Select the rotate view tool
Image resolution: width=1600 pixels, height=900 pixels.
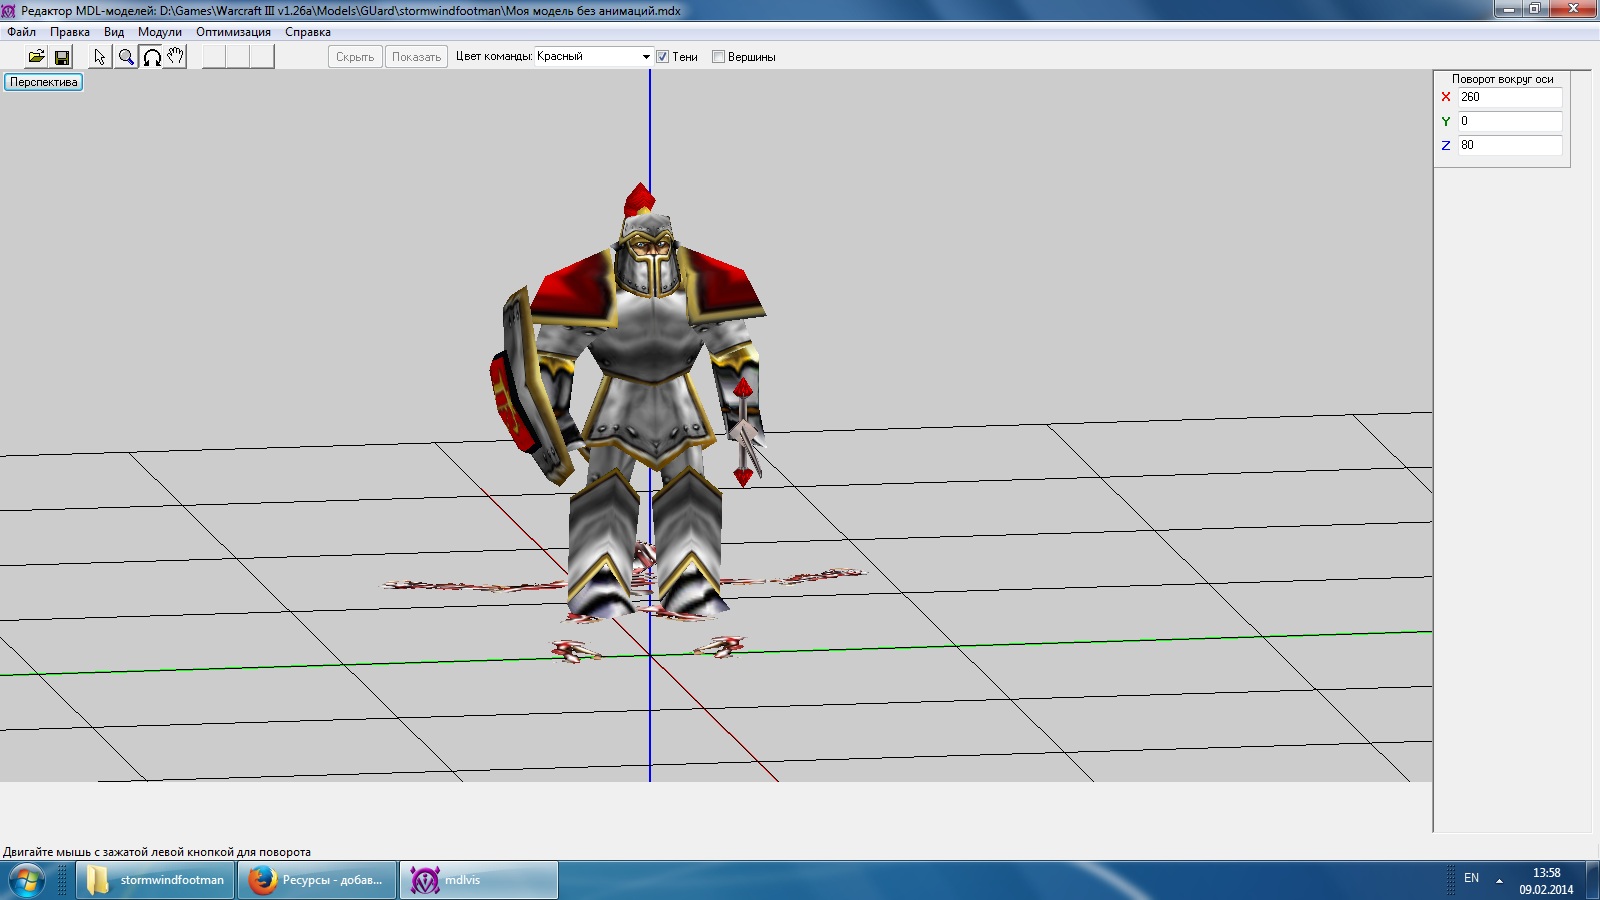(152, 57)
